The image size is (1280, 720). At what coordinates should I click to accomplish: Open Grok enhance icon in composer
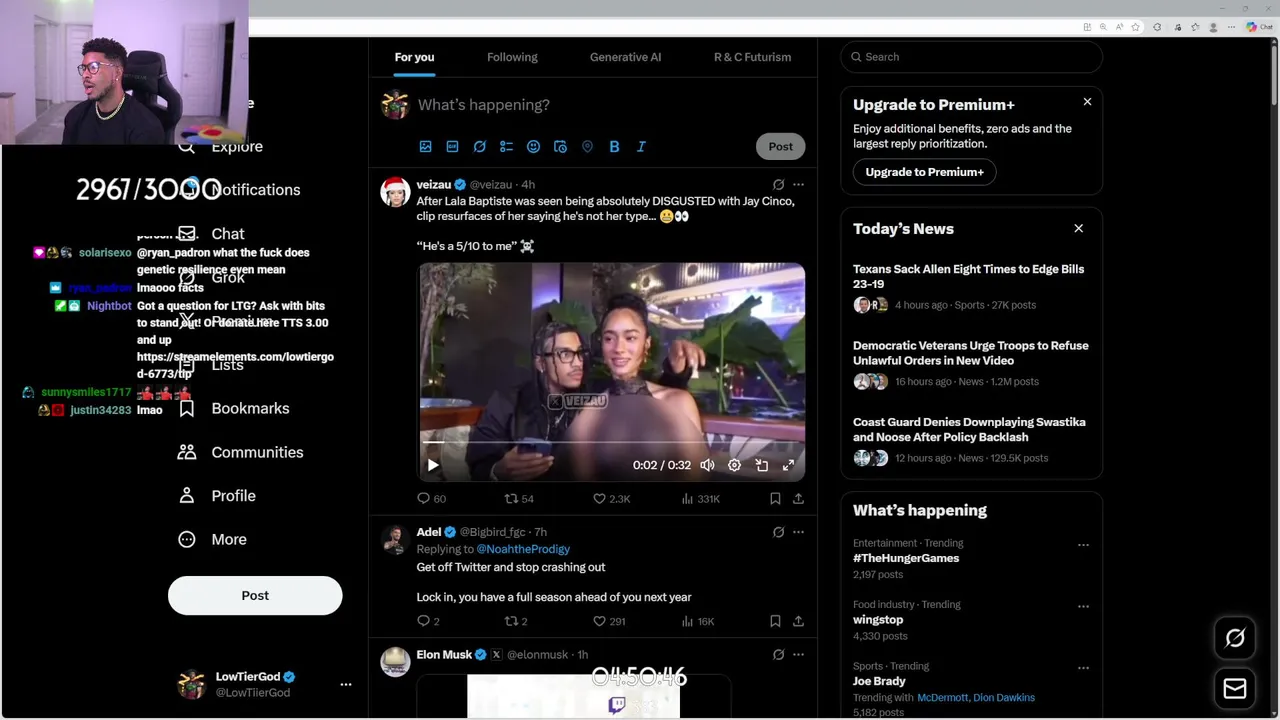[479, 147]
